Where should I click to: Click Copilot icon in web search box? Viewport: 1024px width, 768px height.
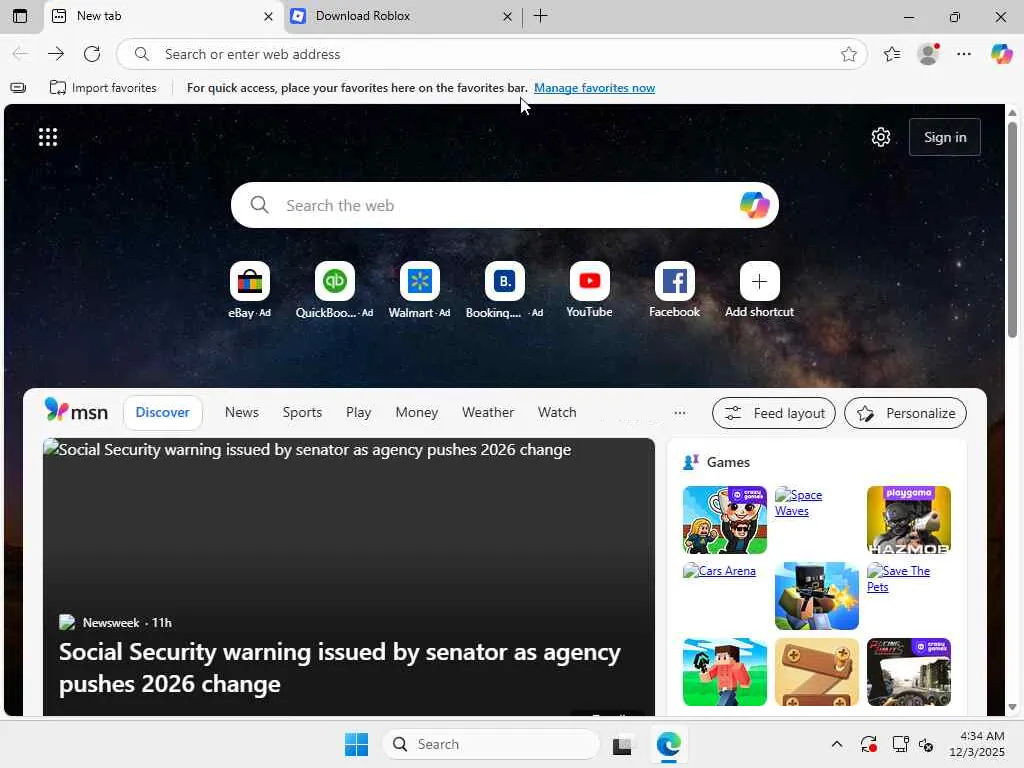tap(754, 205)
